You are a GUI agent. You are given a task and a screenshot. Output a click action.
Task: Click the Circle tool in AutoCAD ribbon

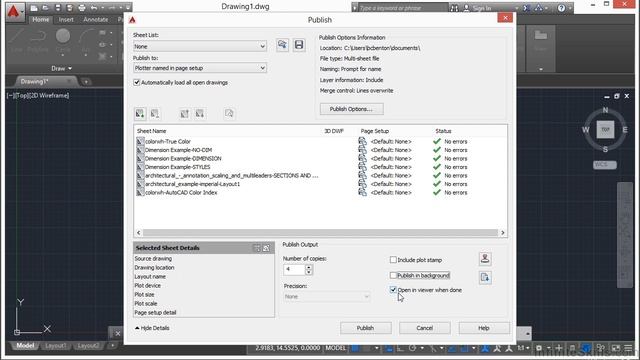pyautogui.click(x=63, y=40)
